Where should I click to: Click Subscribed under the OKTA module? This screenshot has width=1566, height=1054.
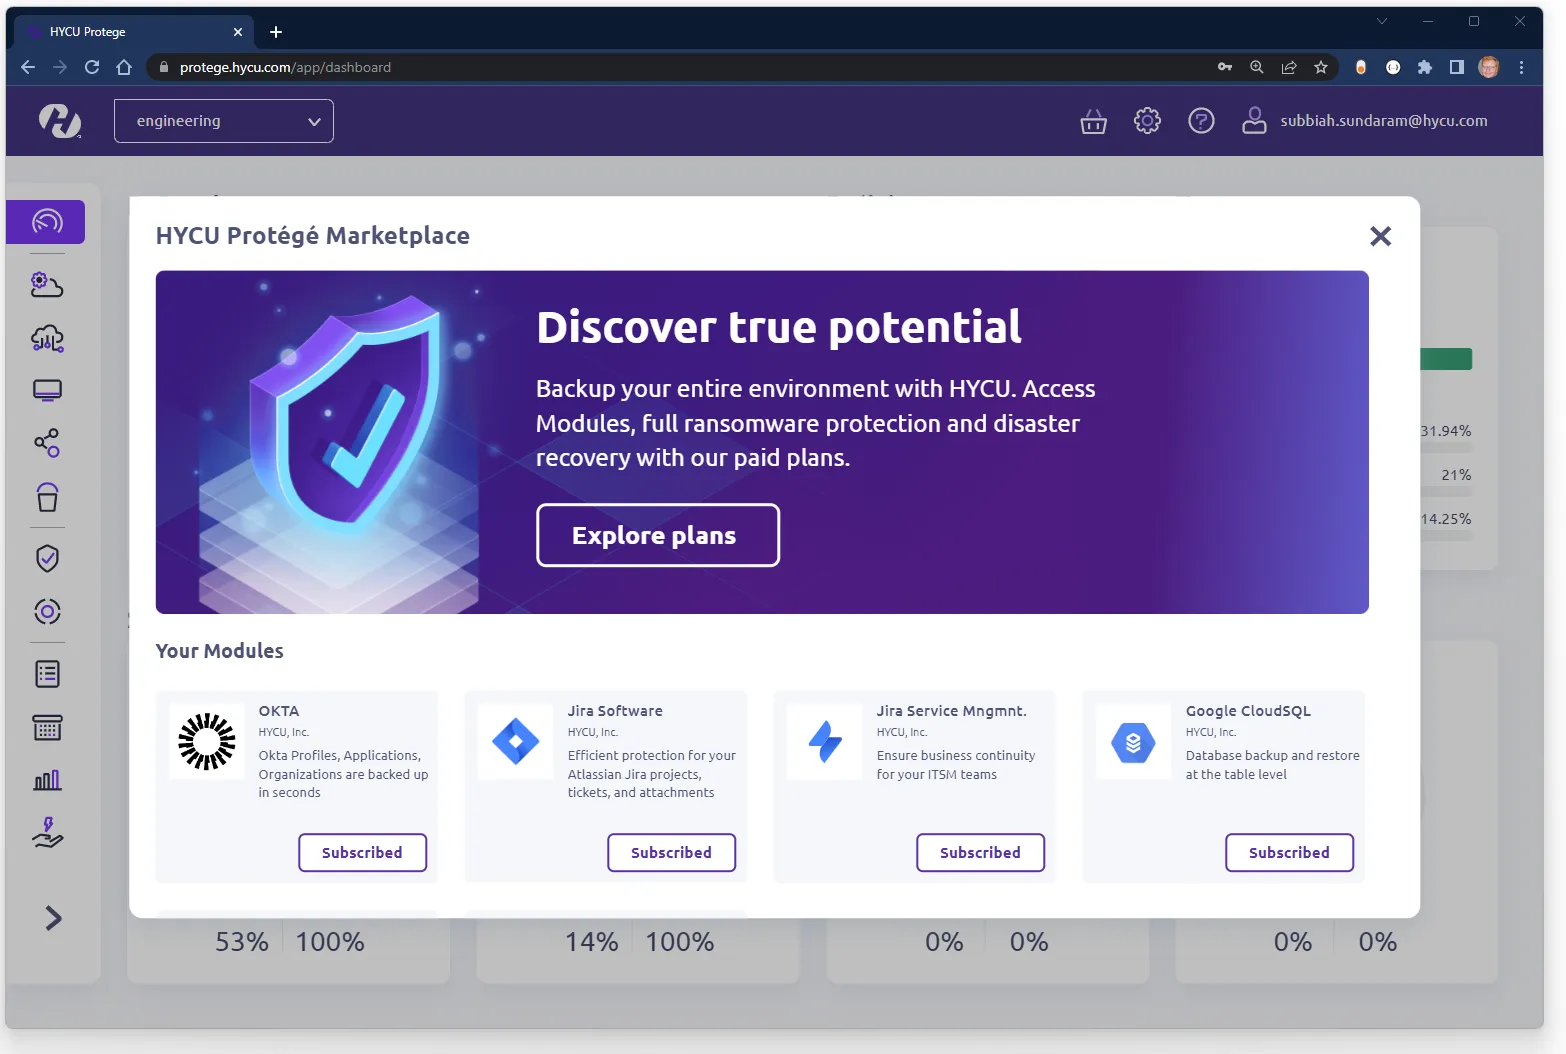click(x=362, y=852)
